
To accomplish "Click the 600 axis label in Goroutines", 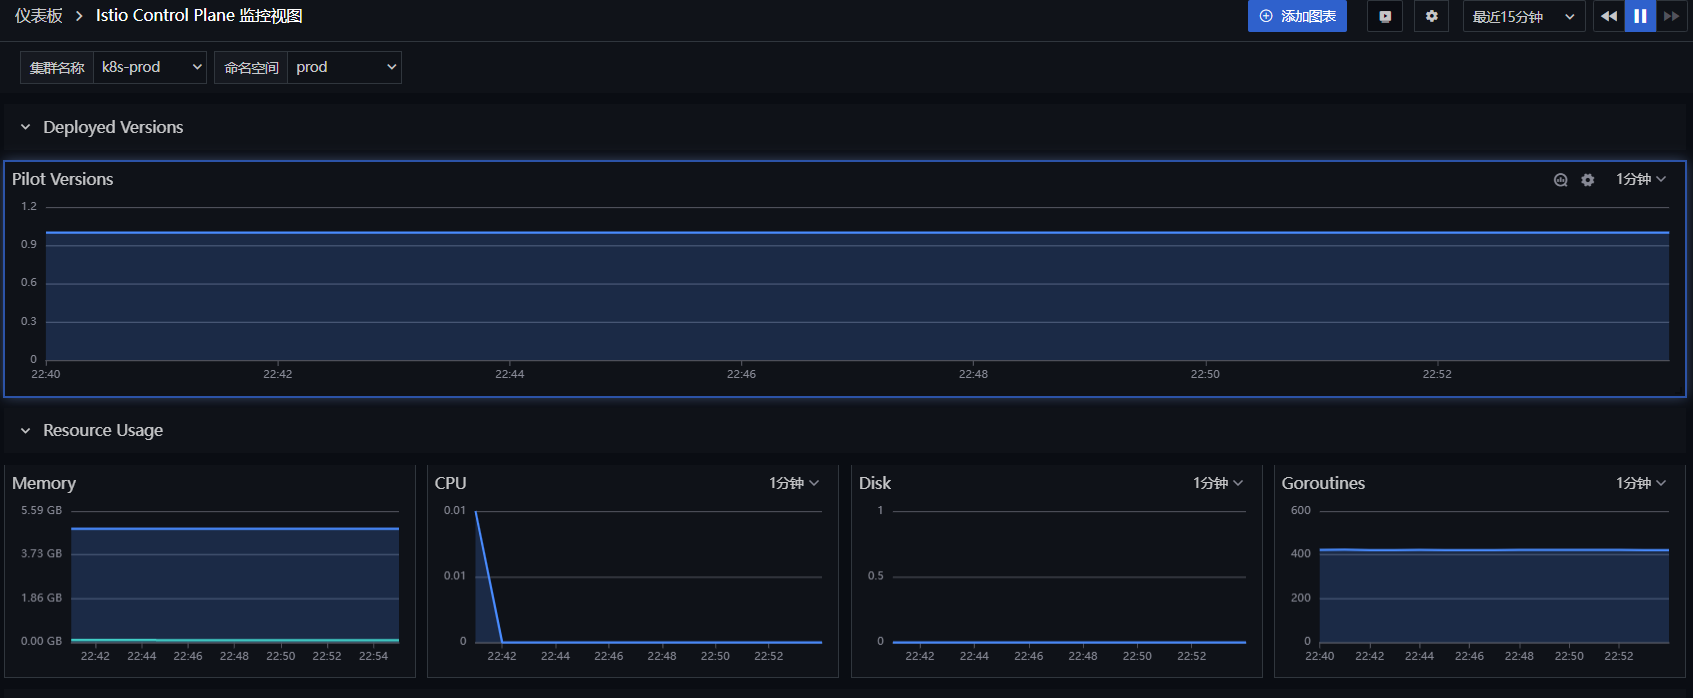I will [x=1300, y=510].
